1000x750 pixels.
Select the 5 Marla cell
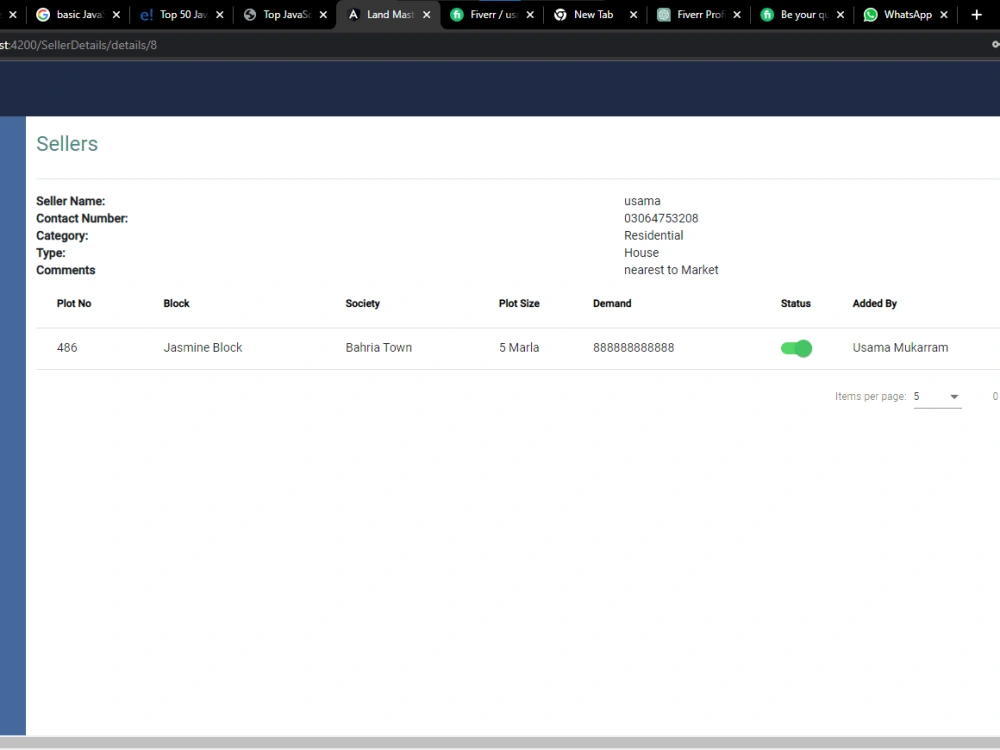tap(519, 348)
